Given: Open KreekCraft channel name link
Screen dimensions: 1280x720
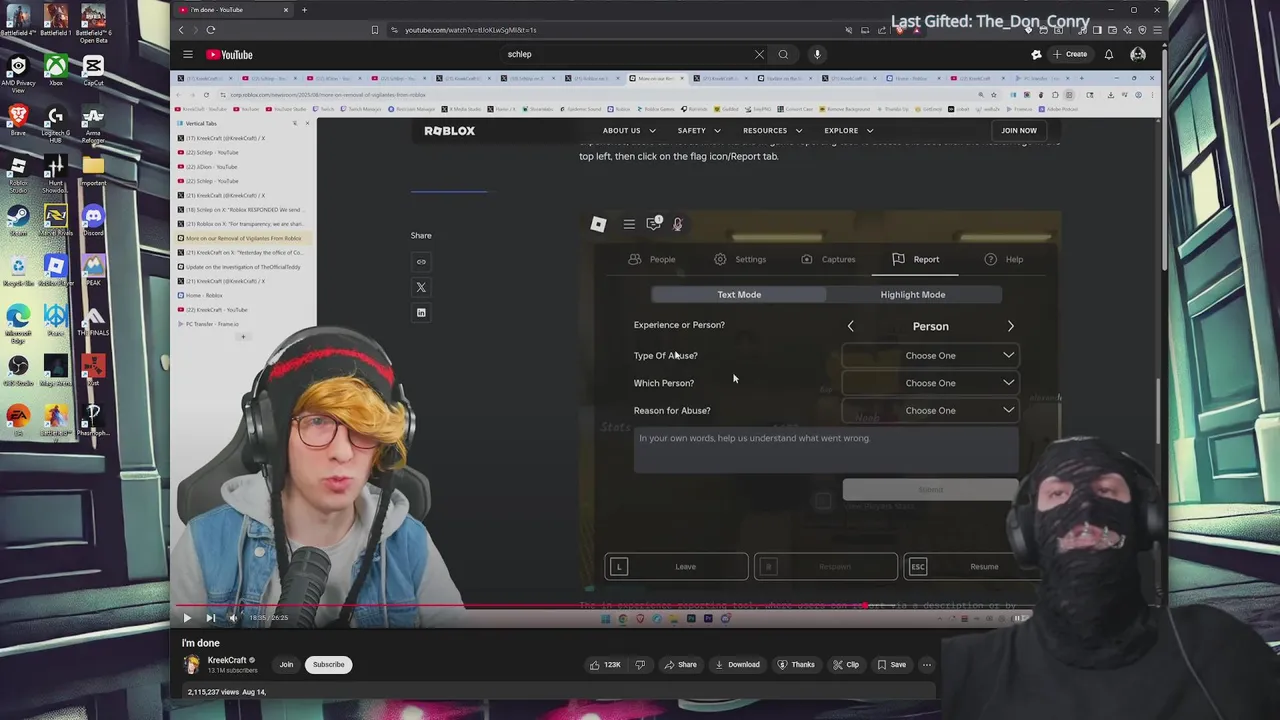Looking at the screenshot, I should (227, 660).
